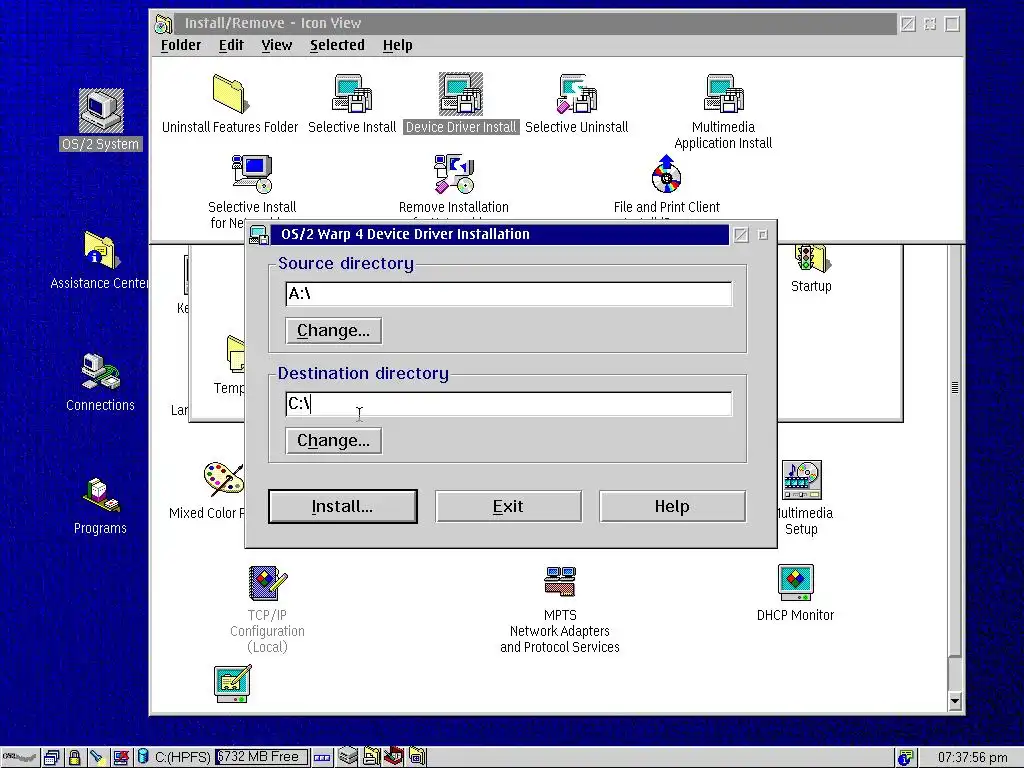
Task: Open the DHCP Monitor icon
Action: coord(795,583)
